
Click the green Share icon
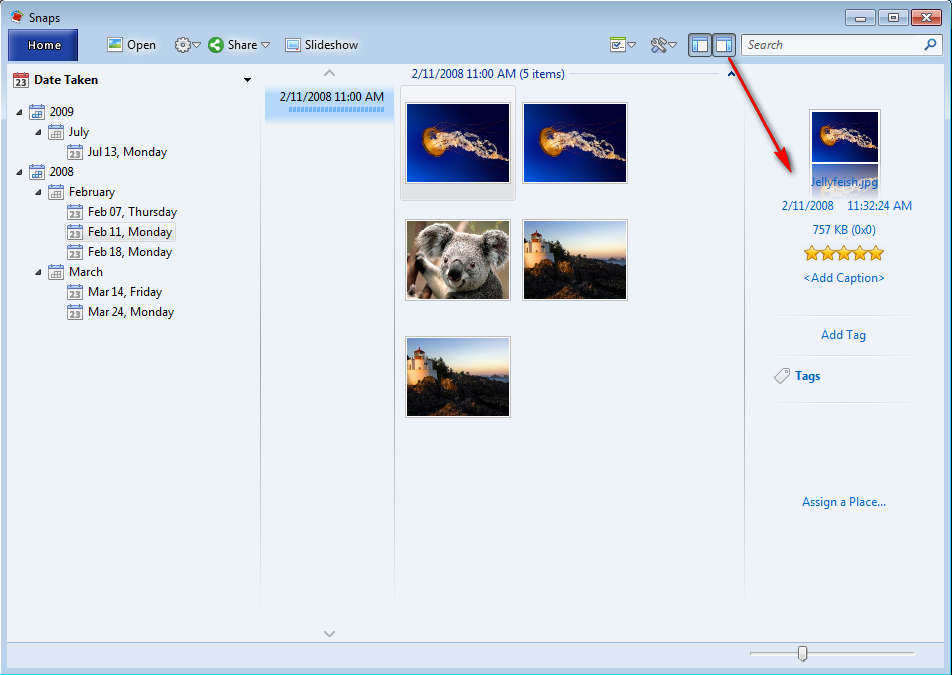(216, 45)
